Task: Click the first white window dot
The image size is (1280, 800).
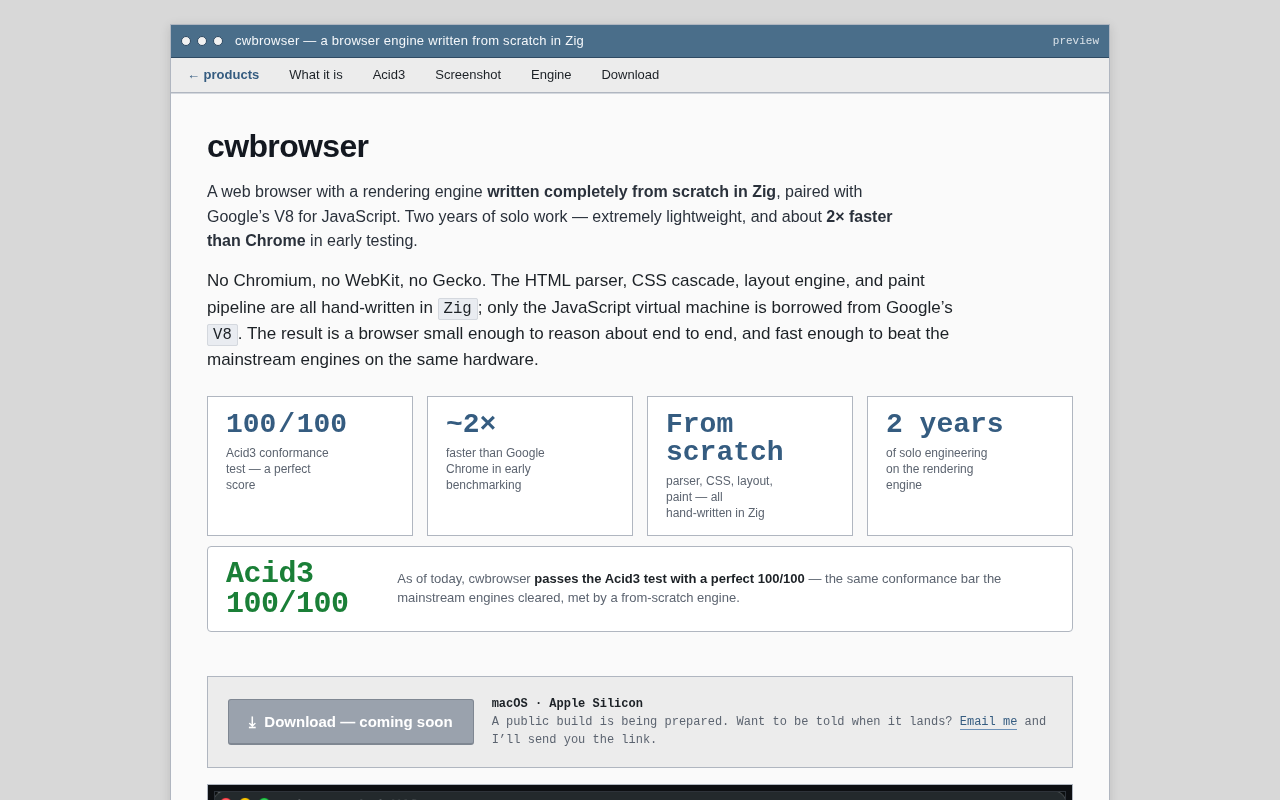Action: 186,41
